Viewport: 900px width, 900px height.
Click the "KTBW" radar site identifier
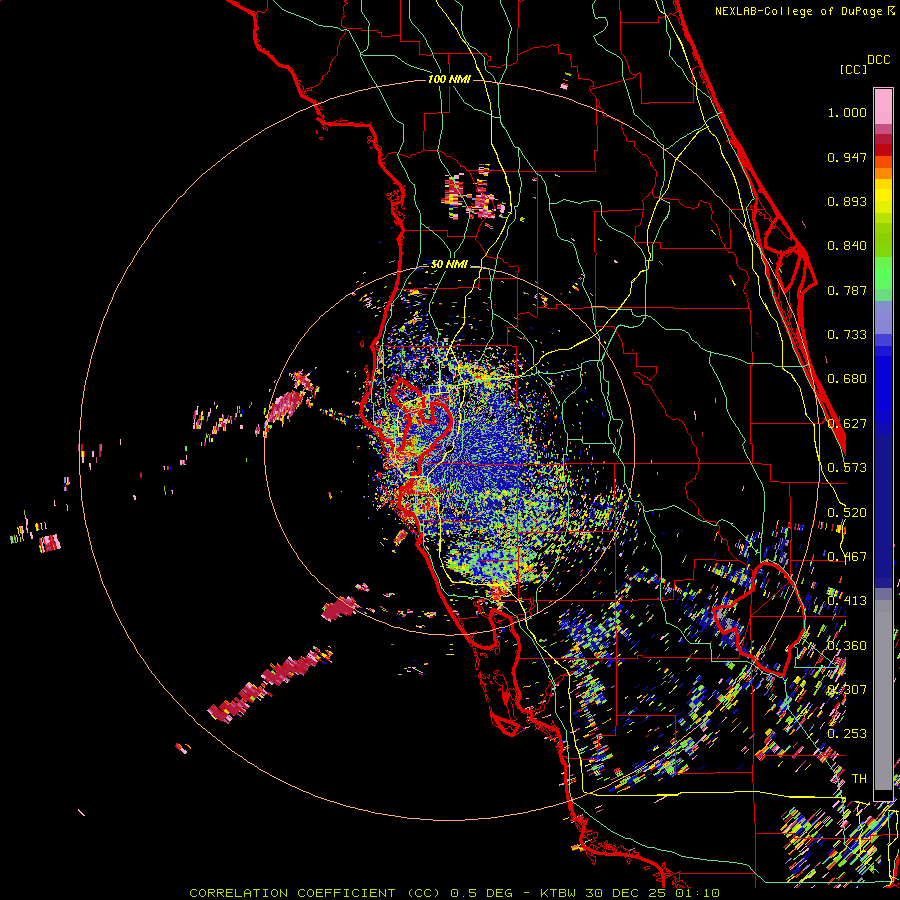(x=558, y=893)
